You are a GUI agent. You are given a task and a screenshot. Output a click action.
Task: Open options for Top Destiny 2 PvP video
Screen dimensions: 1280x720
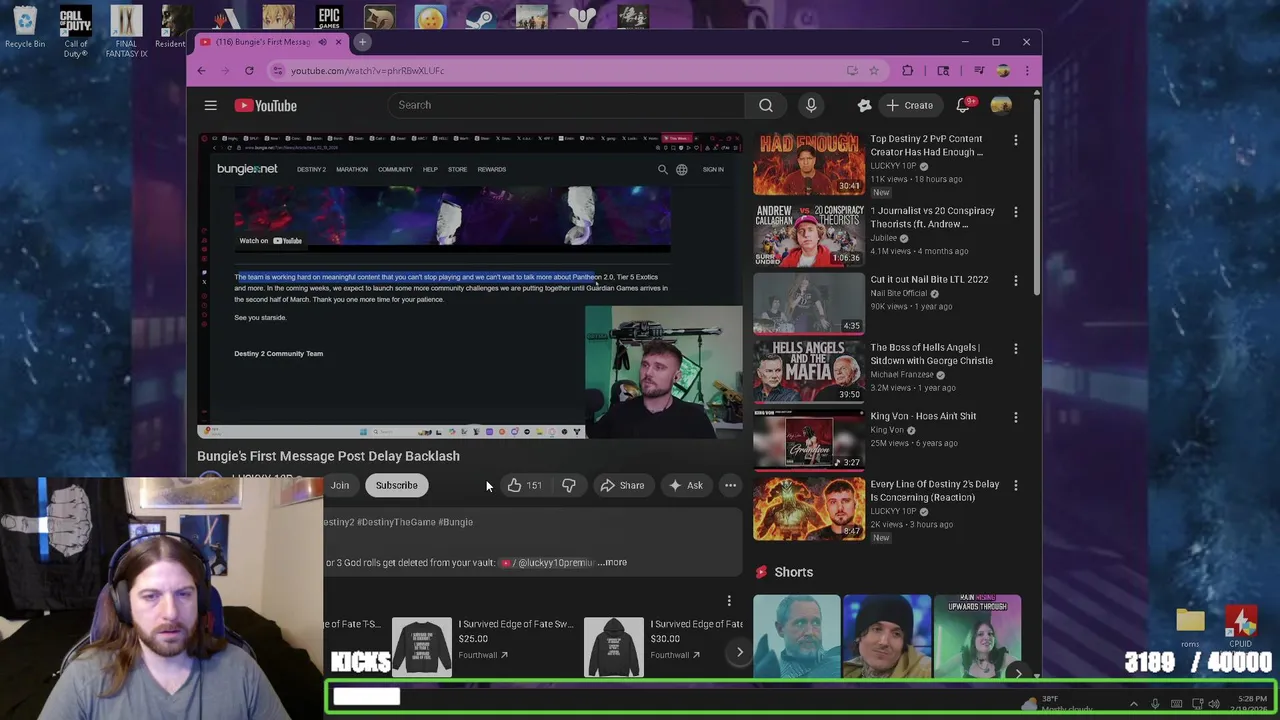coord(1015,140)
